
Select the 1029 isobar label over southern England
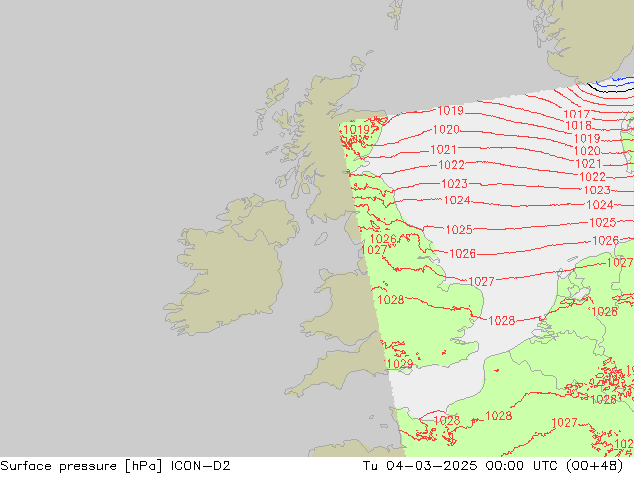[x=399, y=364]
